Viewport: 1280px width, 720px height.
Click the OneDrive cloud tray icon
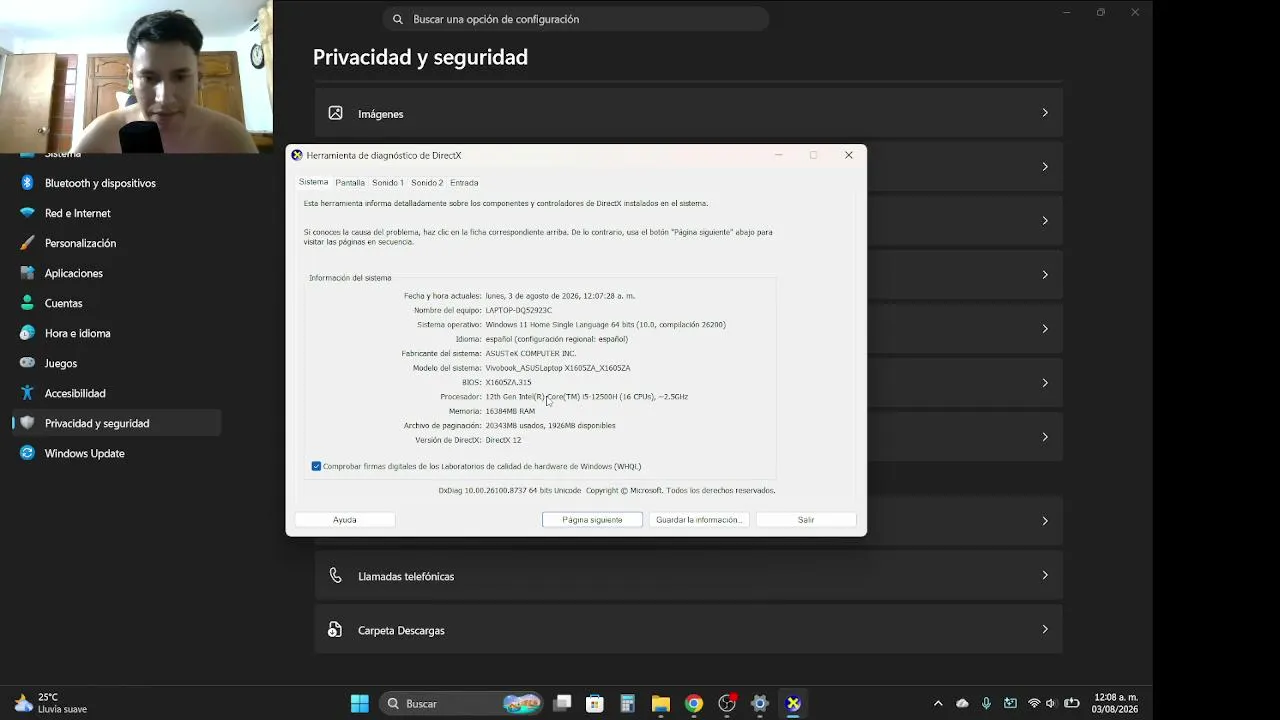(x=962, y=703)
